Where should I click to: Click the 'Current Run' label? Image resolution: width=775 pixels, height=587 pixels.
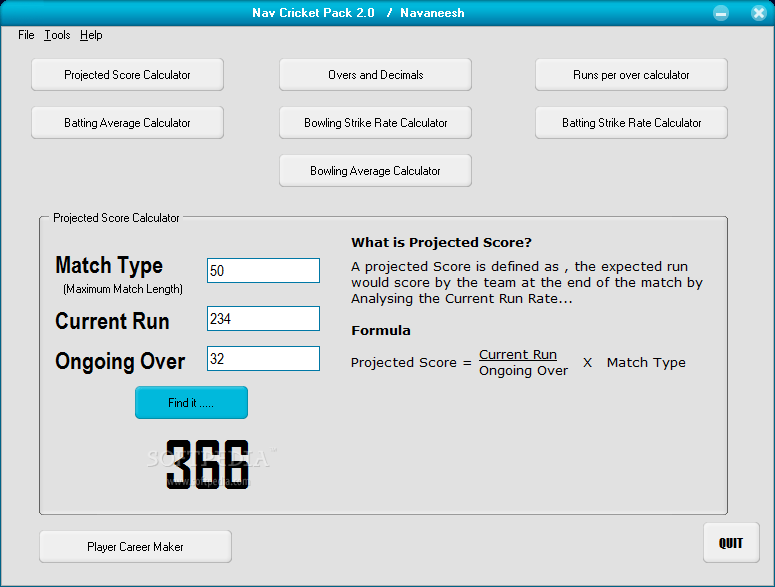tap(112, 321)
